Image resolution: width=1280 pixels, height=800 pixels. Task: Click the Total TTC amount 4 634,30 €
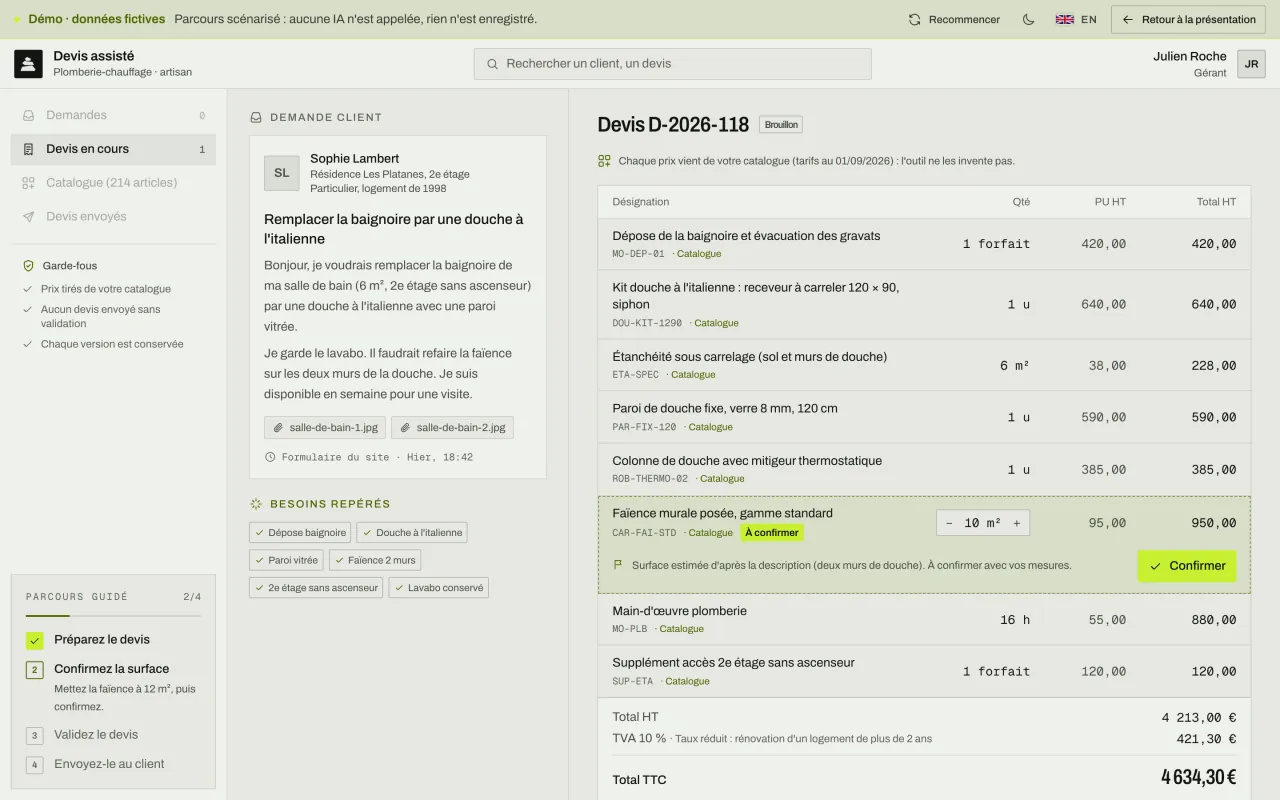[x=1198, y=777]
